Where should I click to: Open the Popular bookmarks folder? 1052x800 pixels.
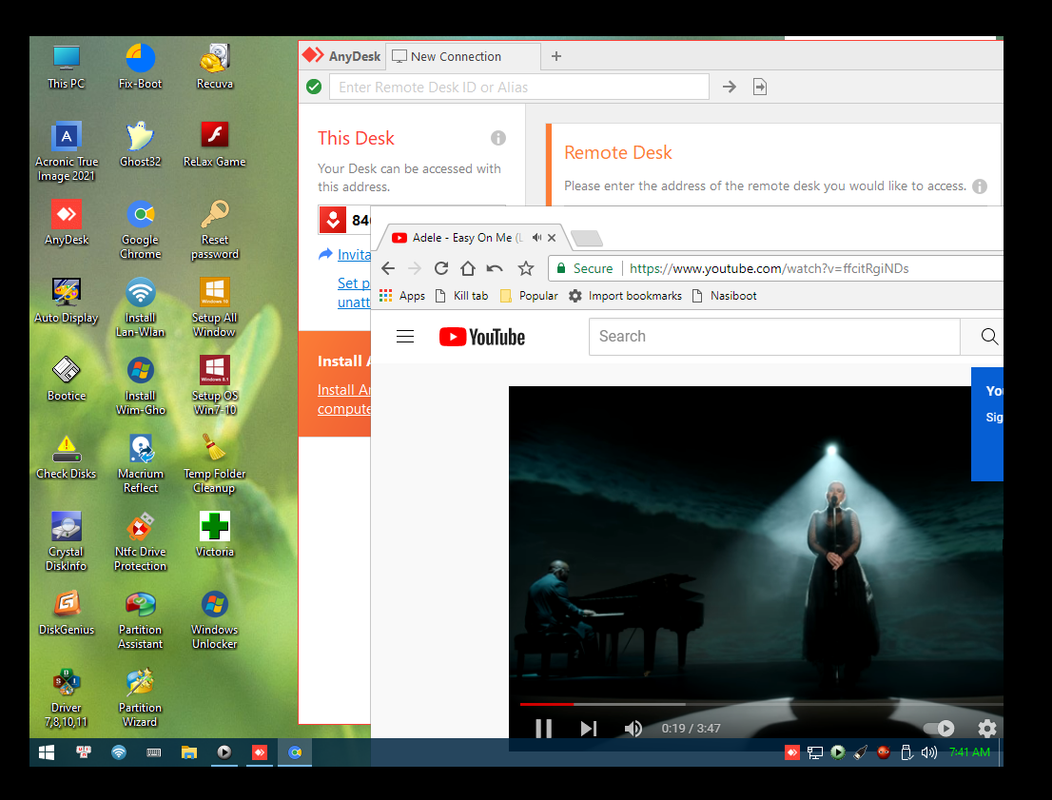tap(529, 295)
